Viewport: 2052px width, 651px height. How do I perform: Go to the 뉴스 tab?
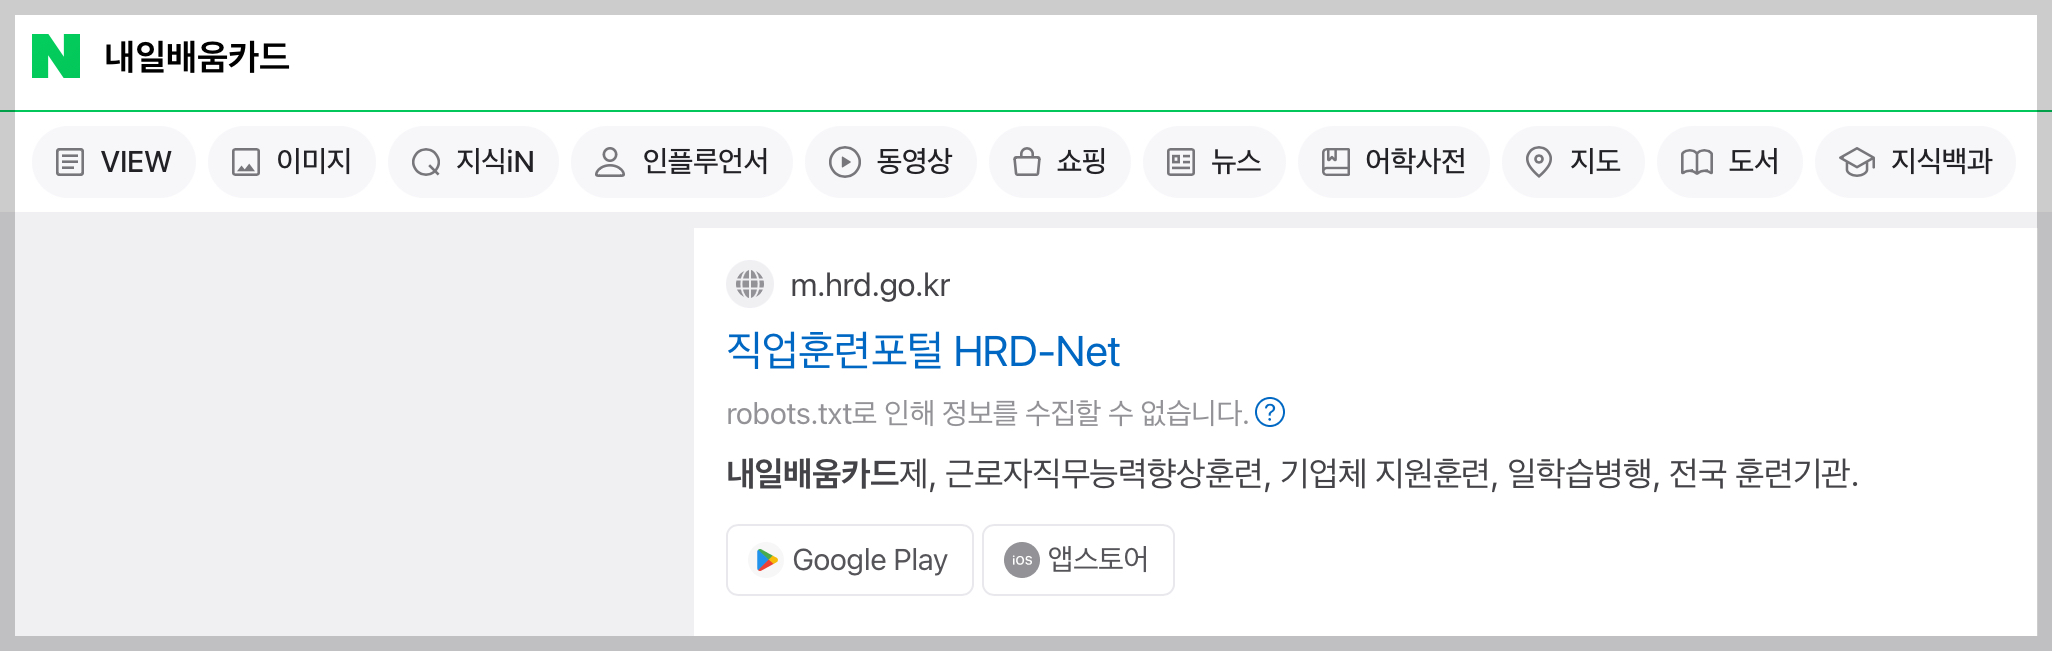point(1214,162)
